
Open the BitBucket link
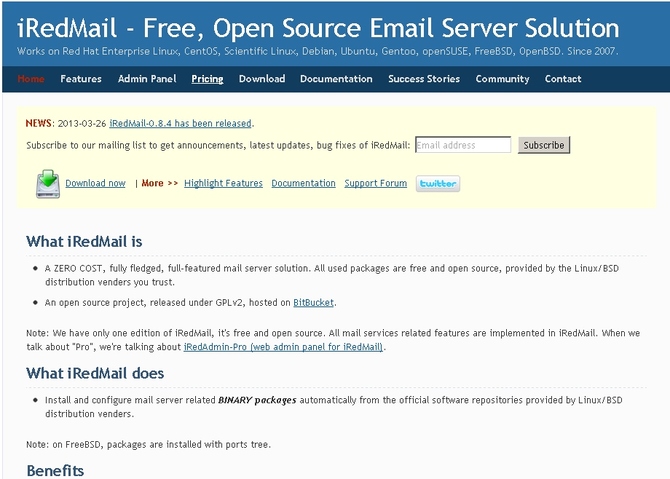[313, 303]
